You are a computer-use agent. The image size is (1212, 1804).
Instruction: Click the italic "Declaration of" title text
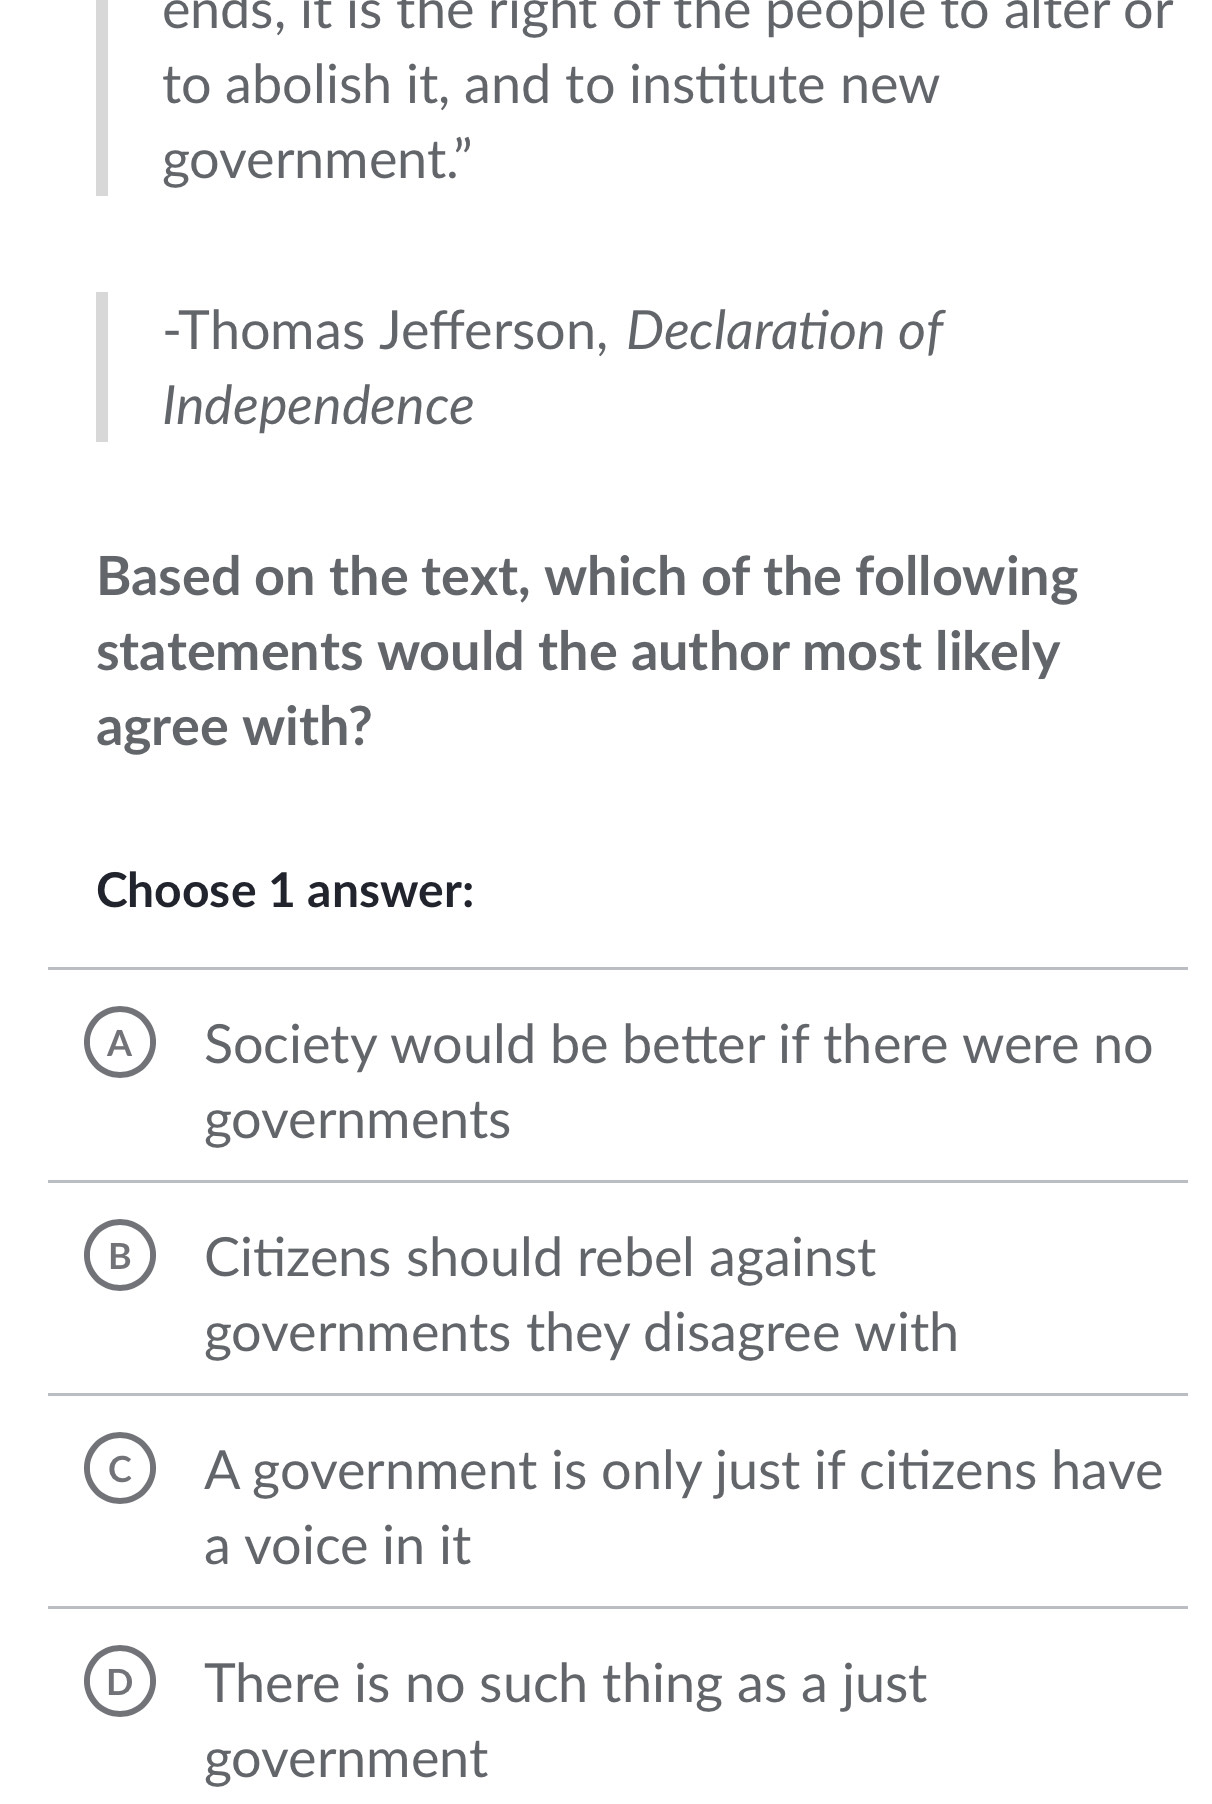tap(784, 331)
